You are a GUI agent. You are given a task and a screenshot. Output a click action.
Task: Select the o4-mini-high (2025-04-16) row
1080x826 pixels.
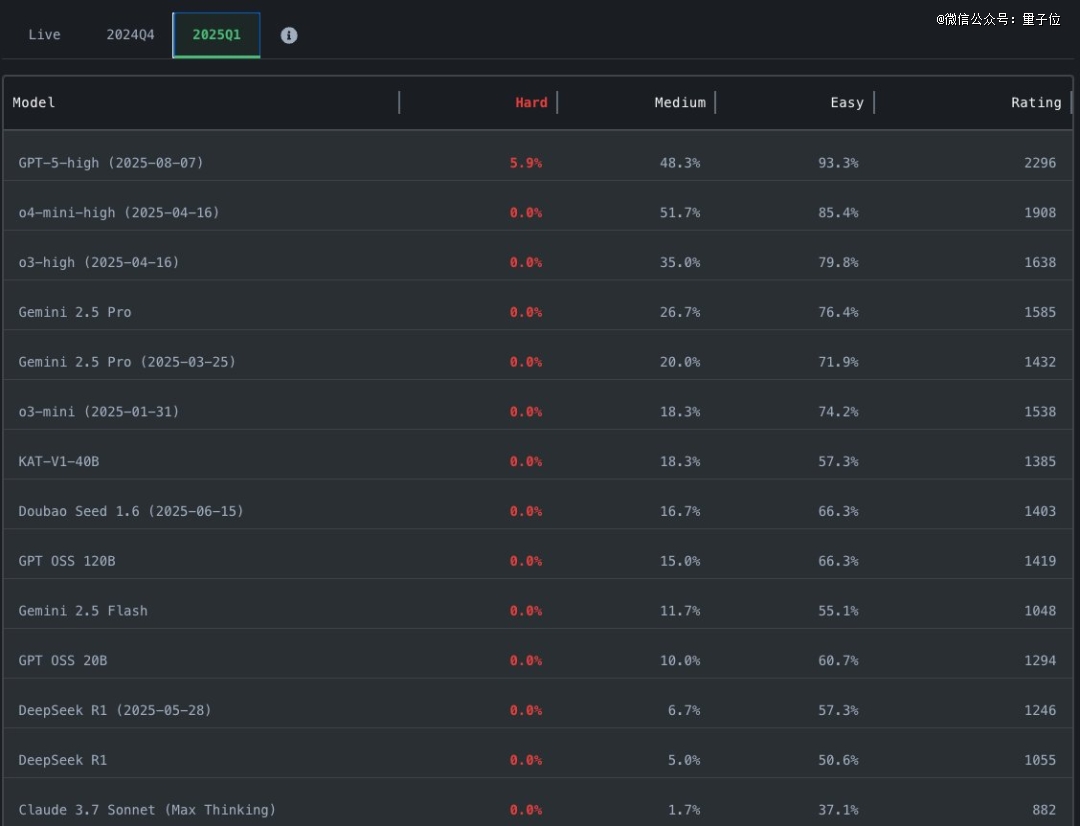[x=538, y=212]
